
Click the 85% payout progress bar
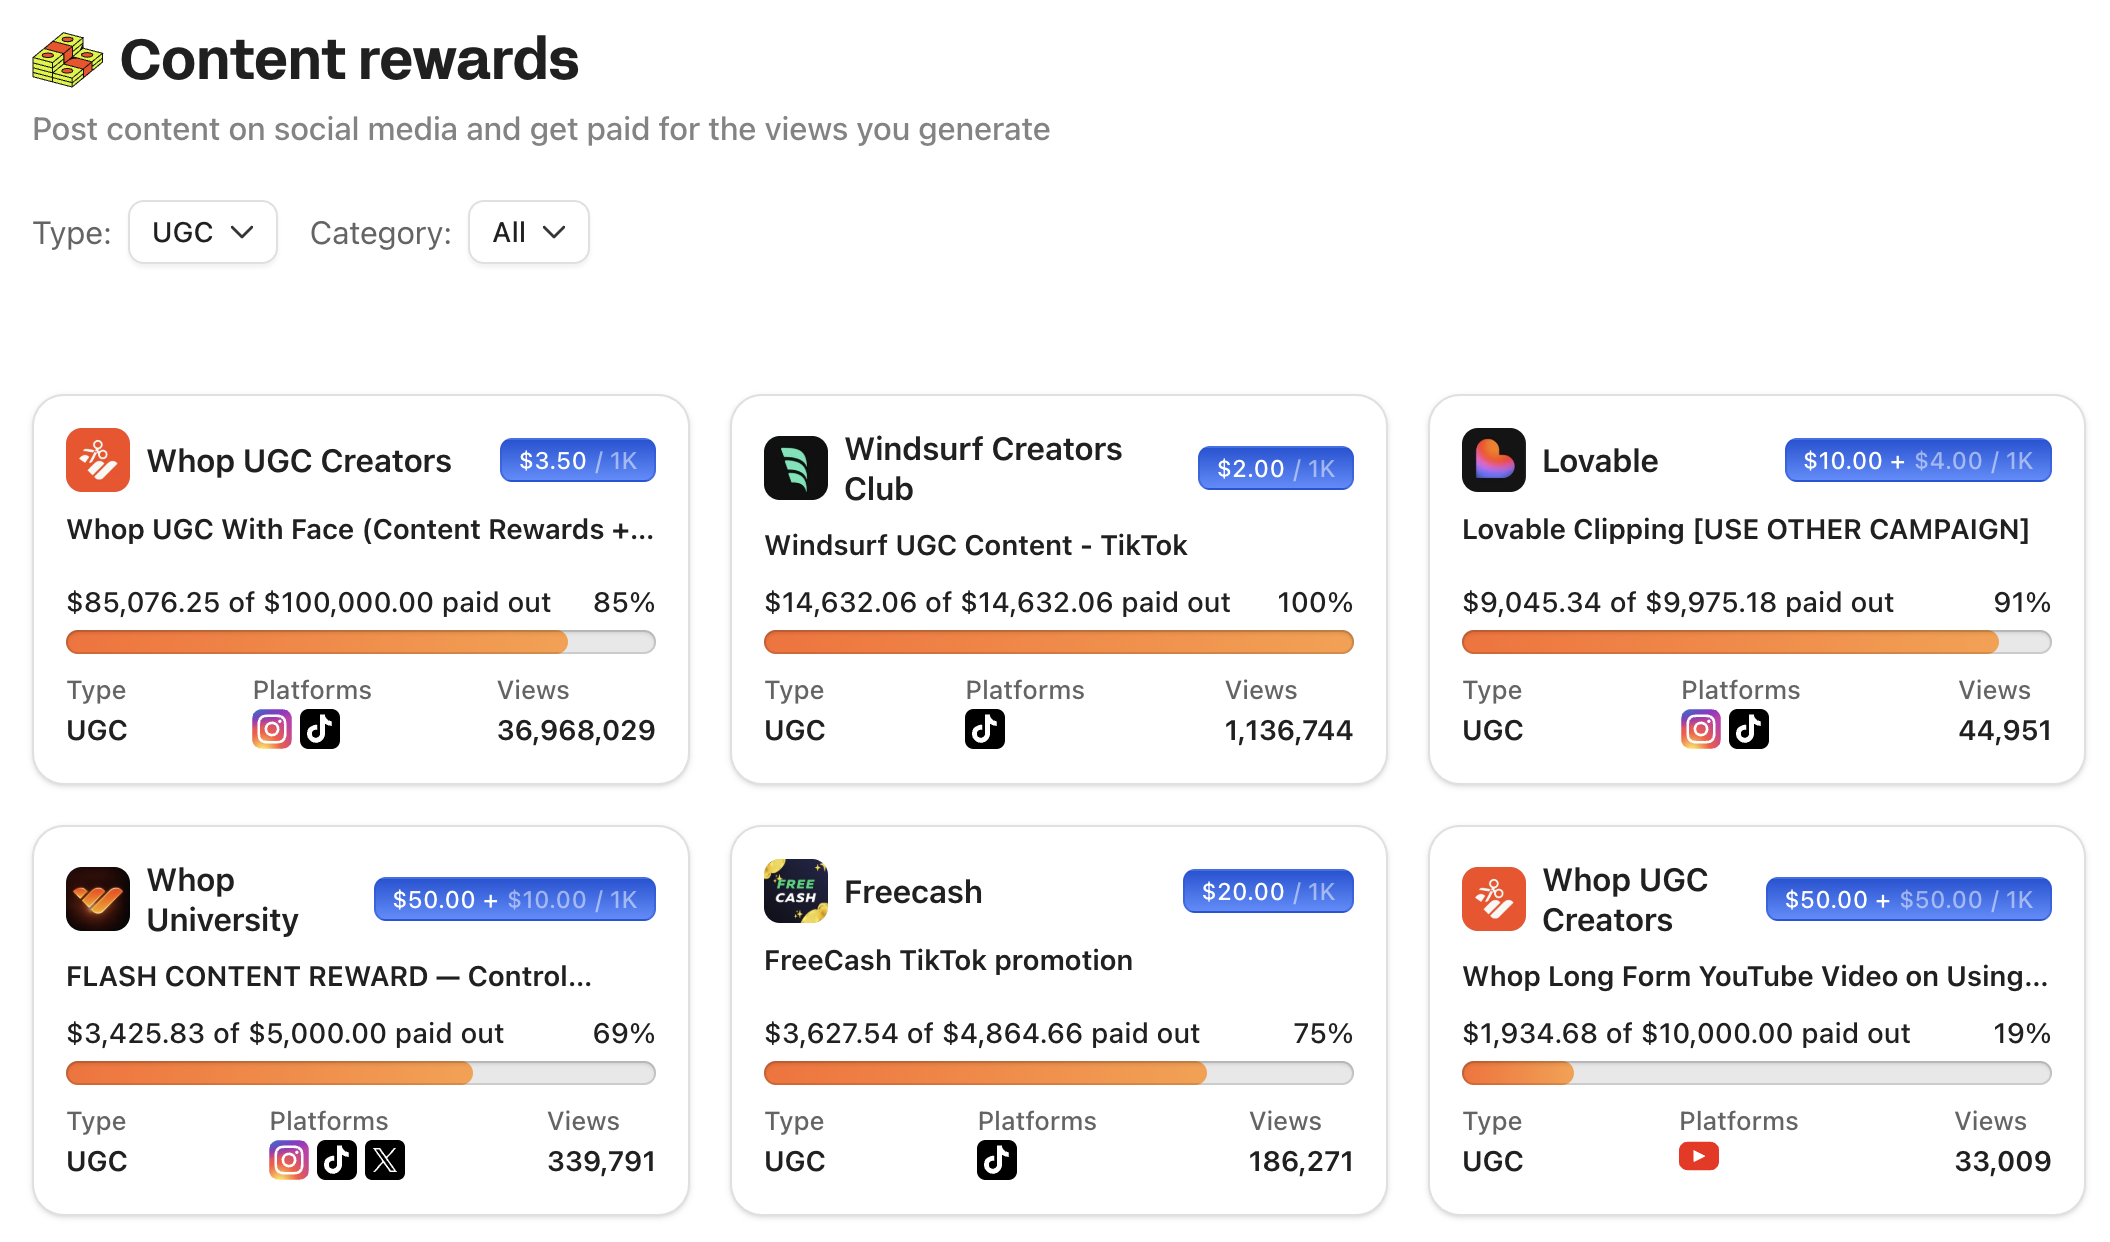360,642
